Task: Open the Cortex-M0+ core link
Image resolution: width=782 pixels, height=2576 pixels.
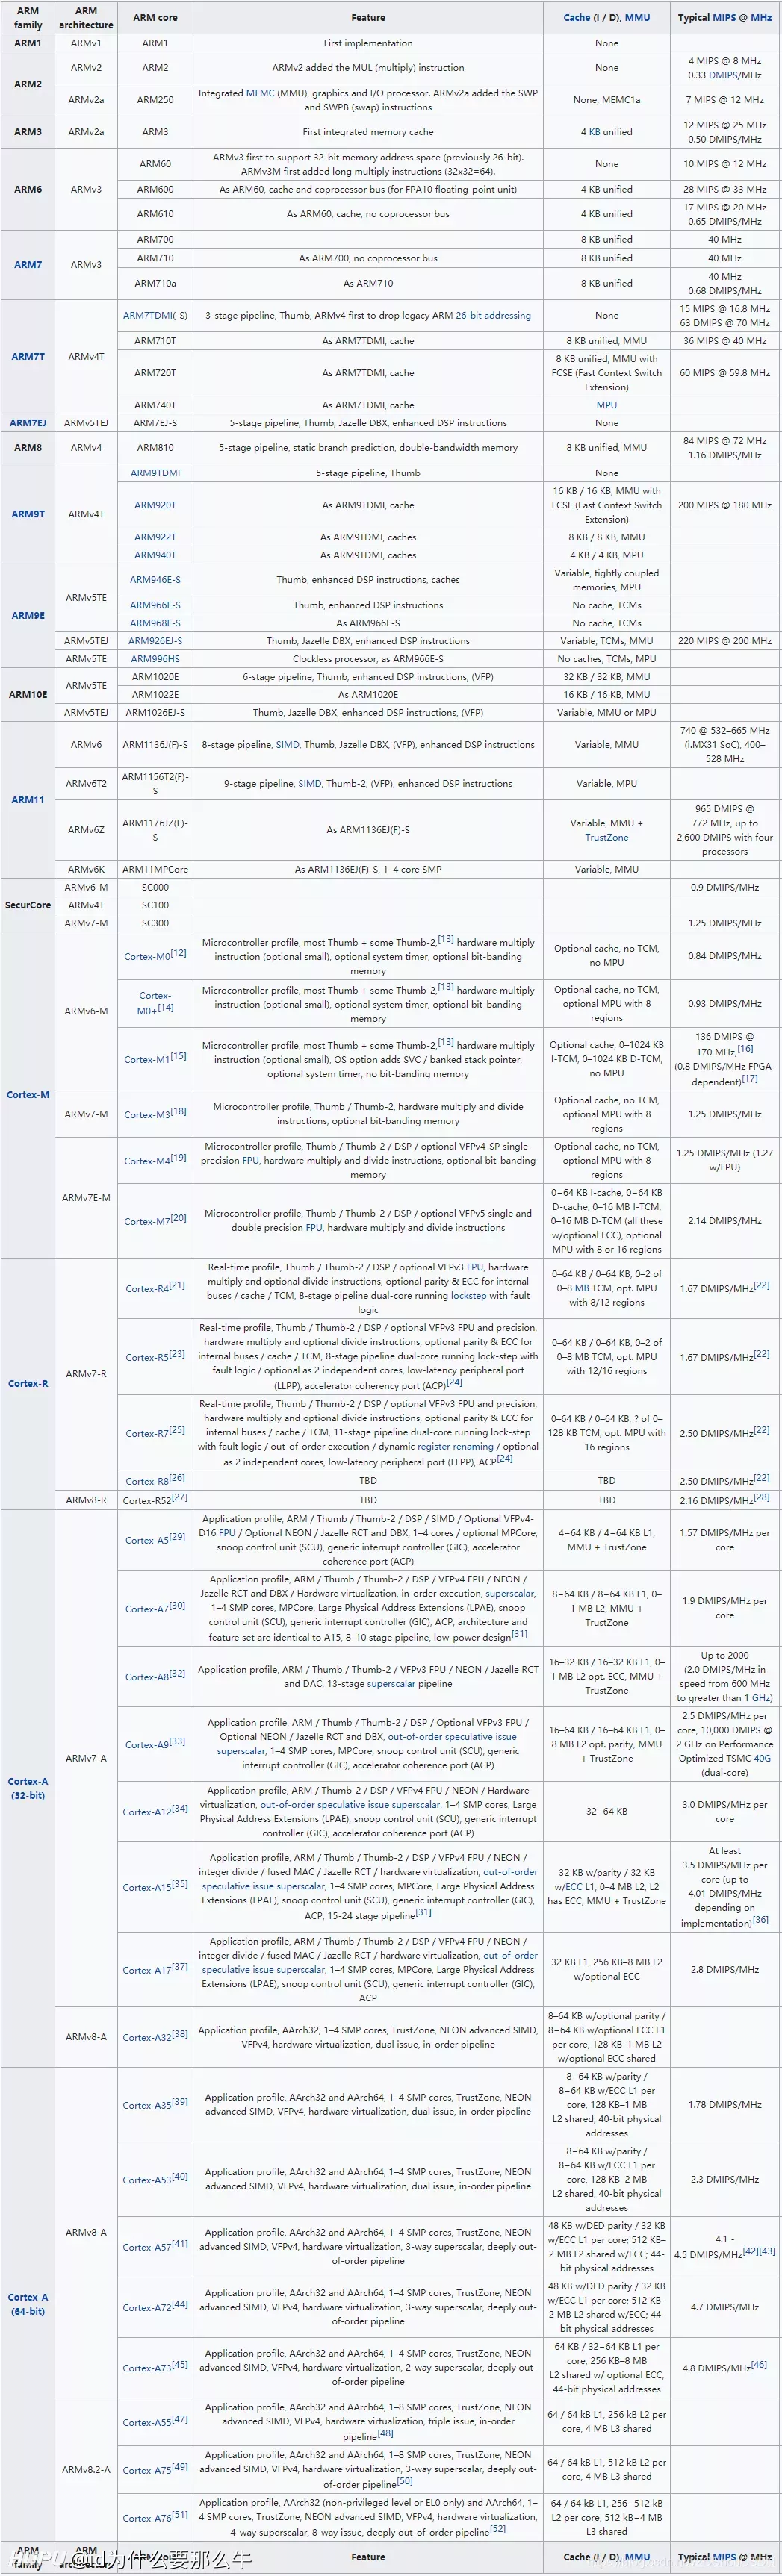Action: tap(155, 1002)
